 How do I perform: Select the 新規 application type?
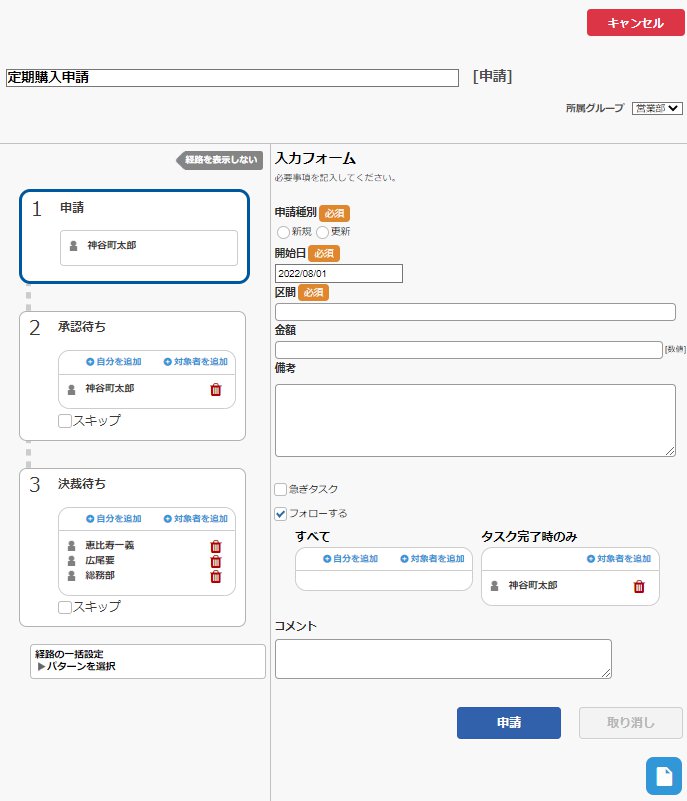click(x=283, y=232)
